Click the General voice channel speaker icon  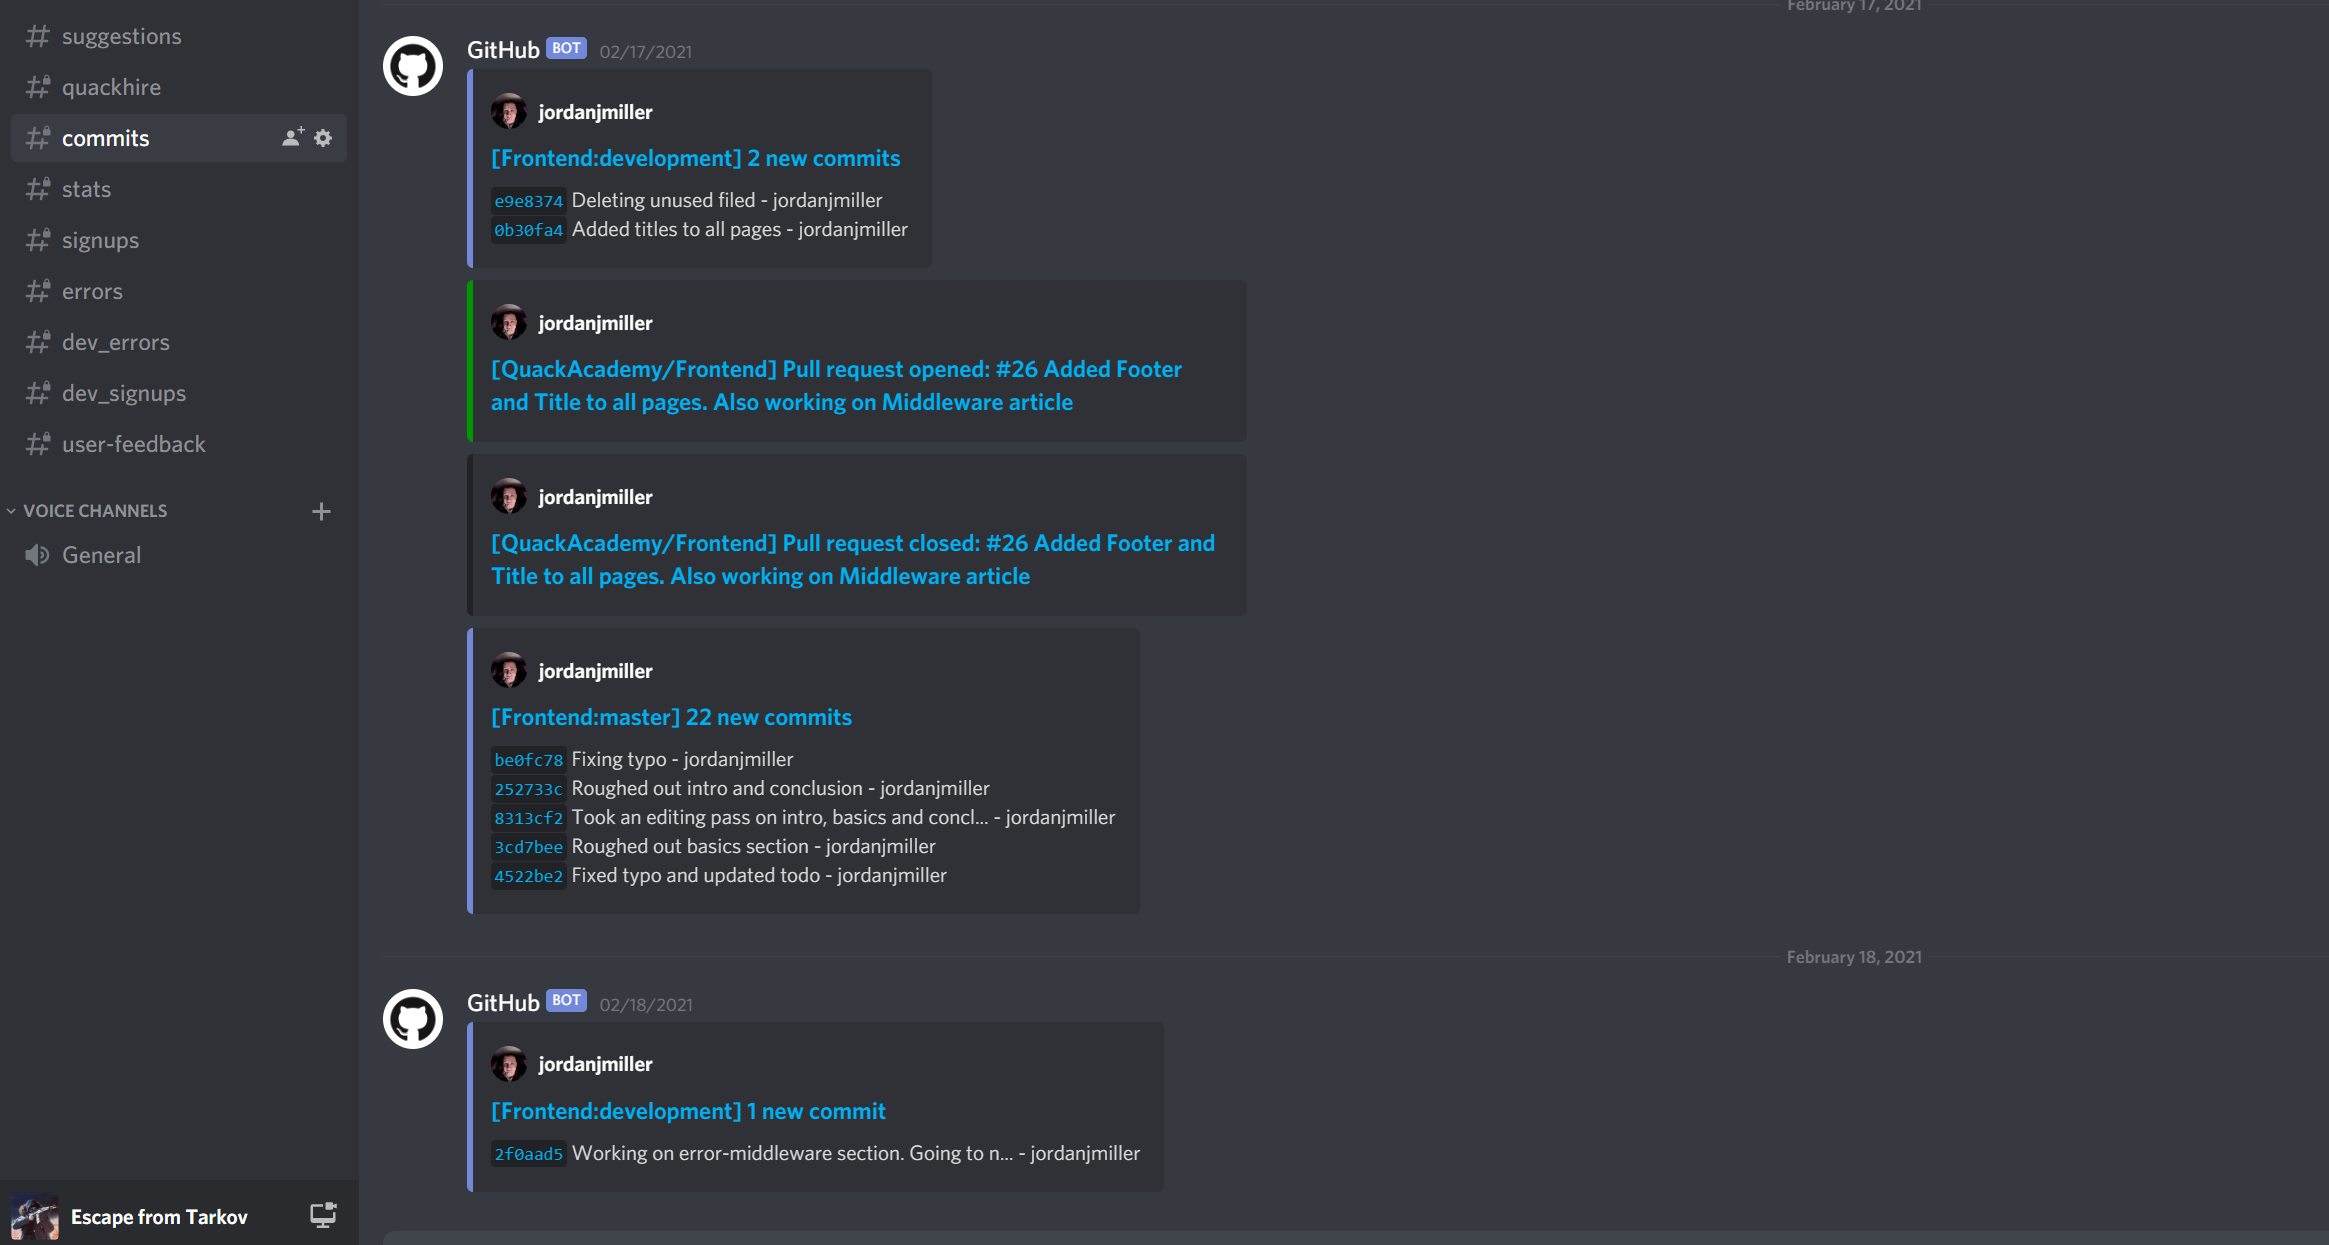(38, 555)
